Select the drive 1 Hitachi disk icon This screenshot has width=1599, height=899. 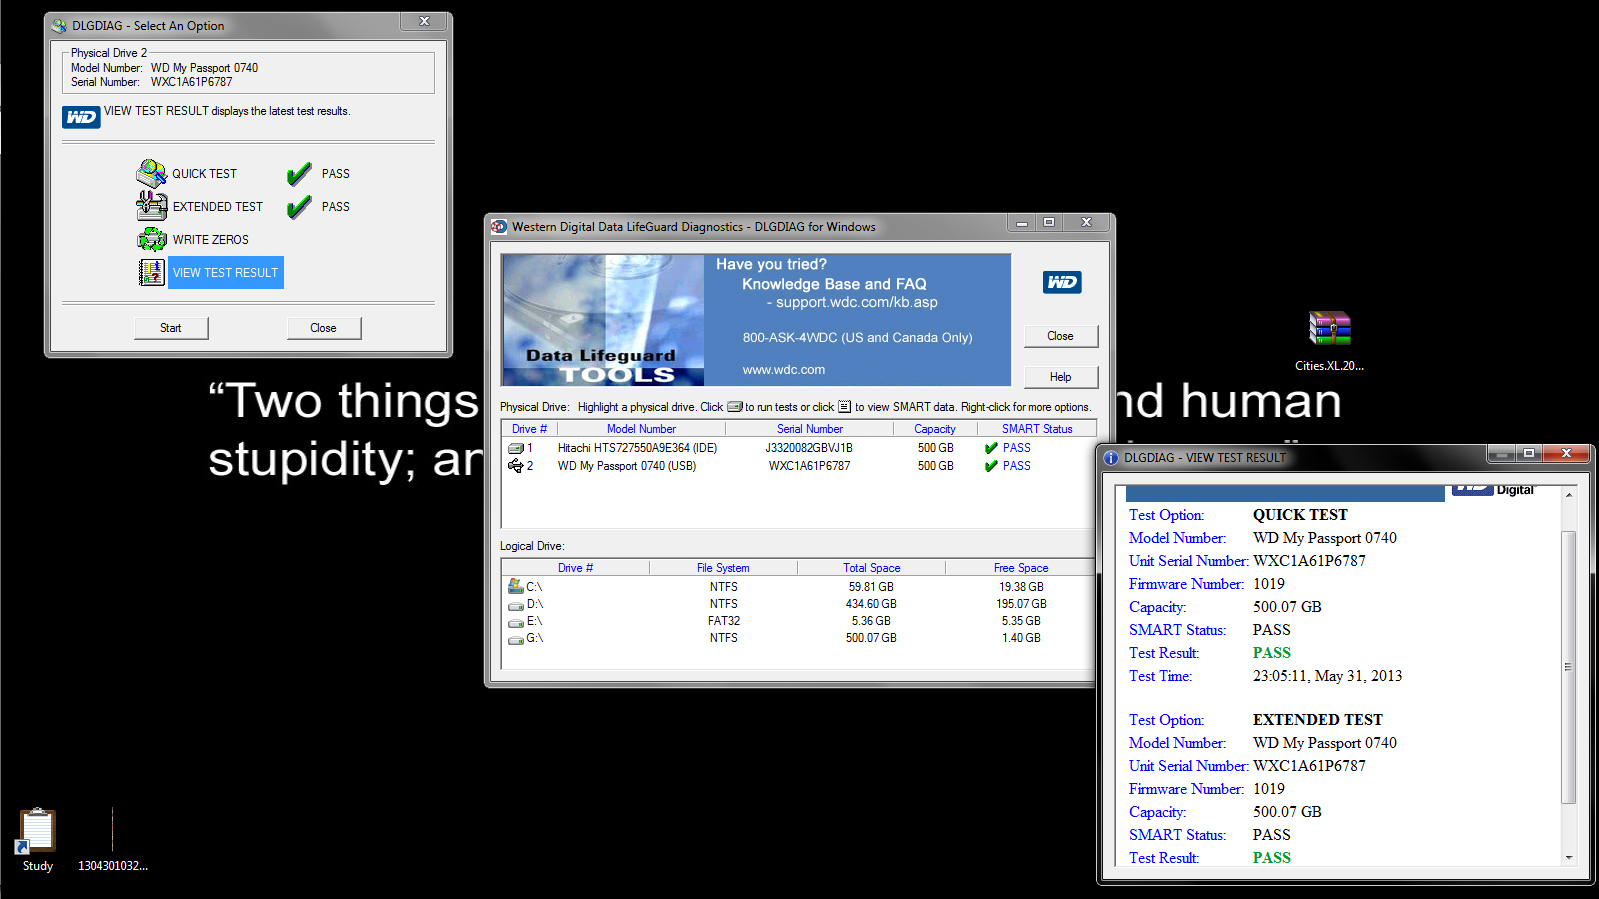click(516, 448)
